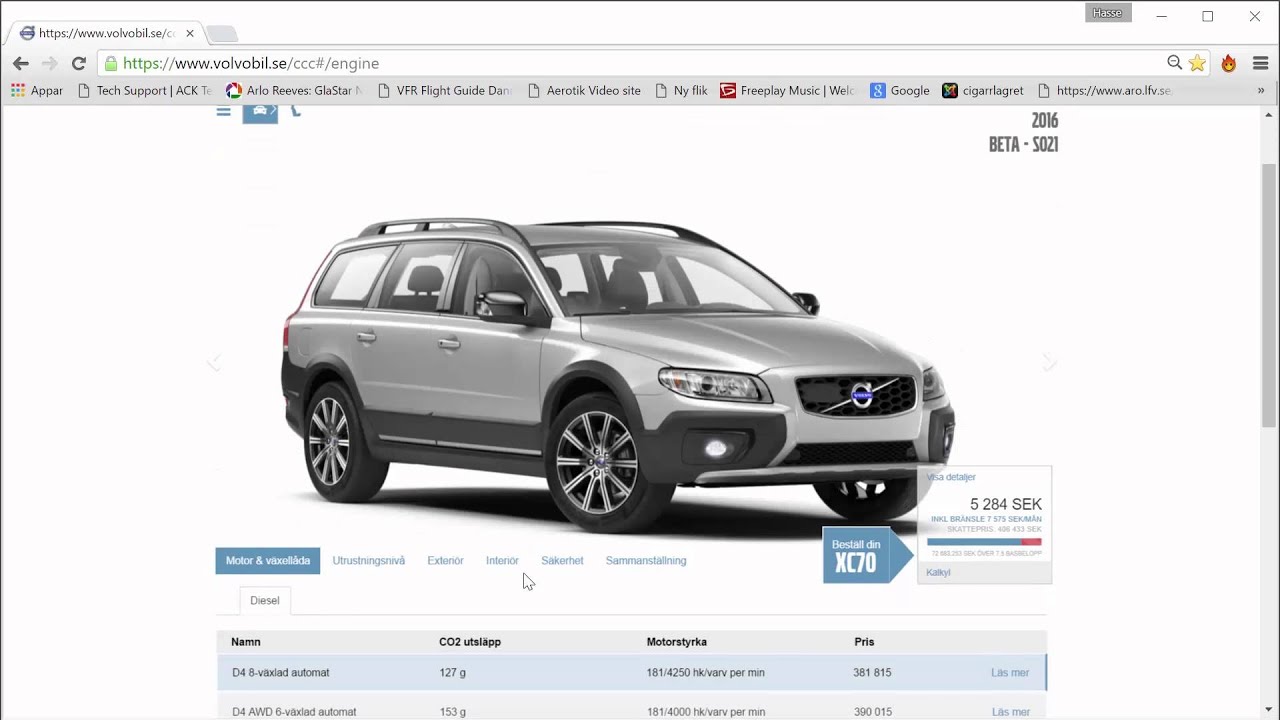
Task: Switch to the Utrustningsnivå tab
Action: click(369, 561)
